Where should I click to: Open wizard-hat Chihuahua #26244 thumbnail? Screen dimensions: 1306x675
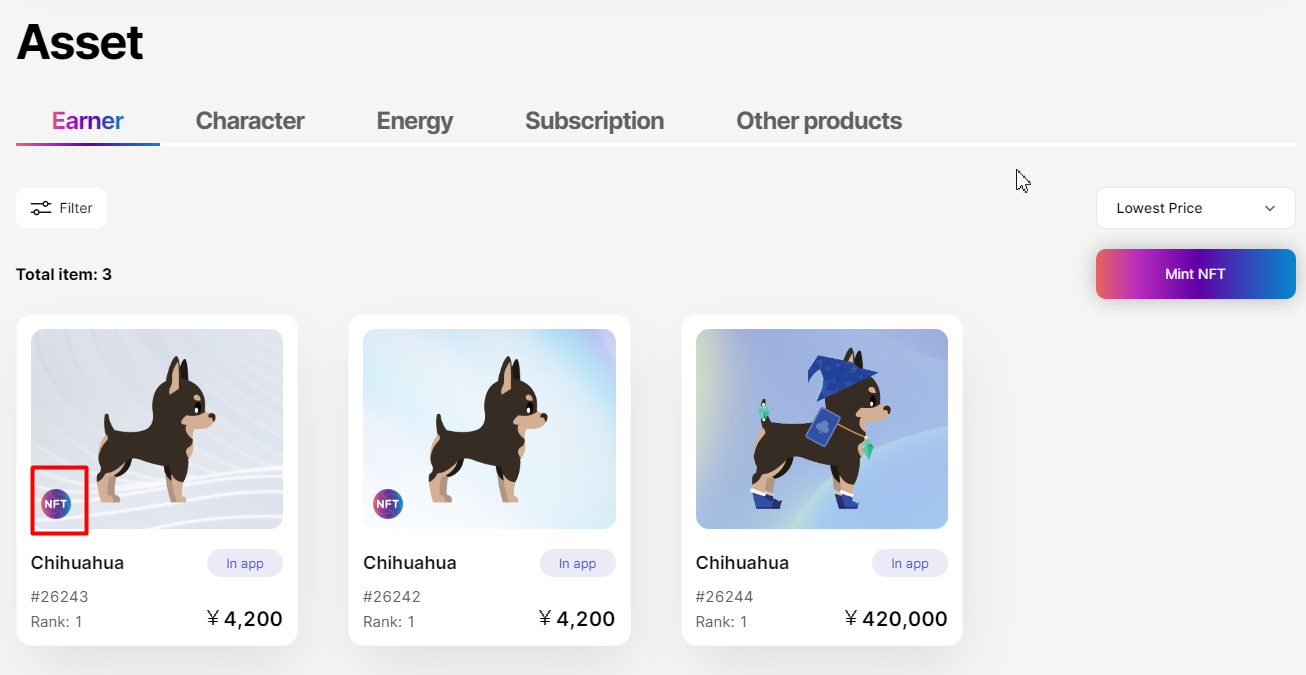821,428
